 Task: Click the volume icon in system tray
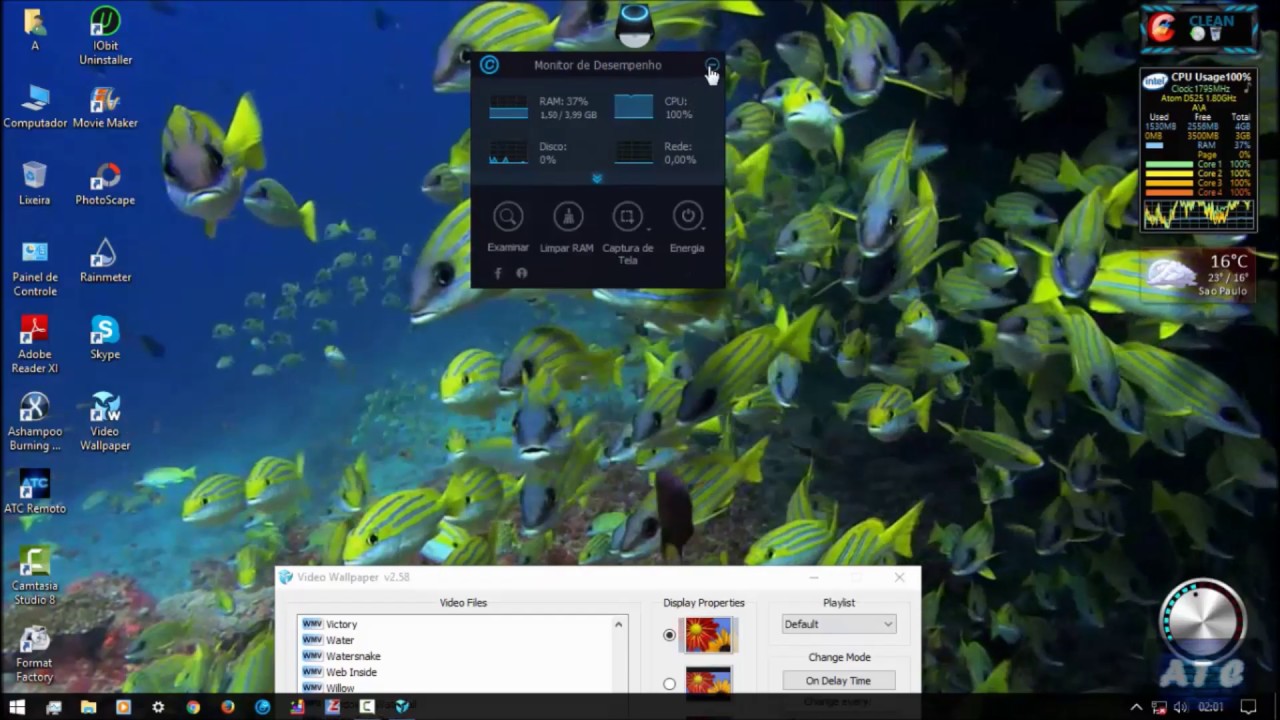click(1180, 707)
